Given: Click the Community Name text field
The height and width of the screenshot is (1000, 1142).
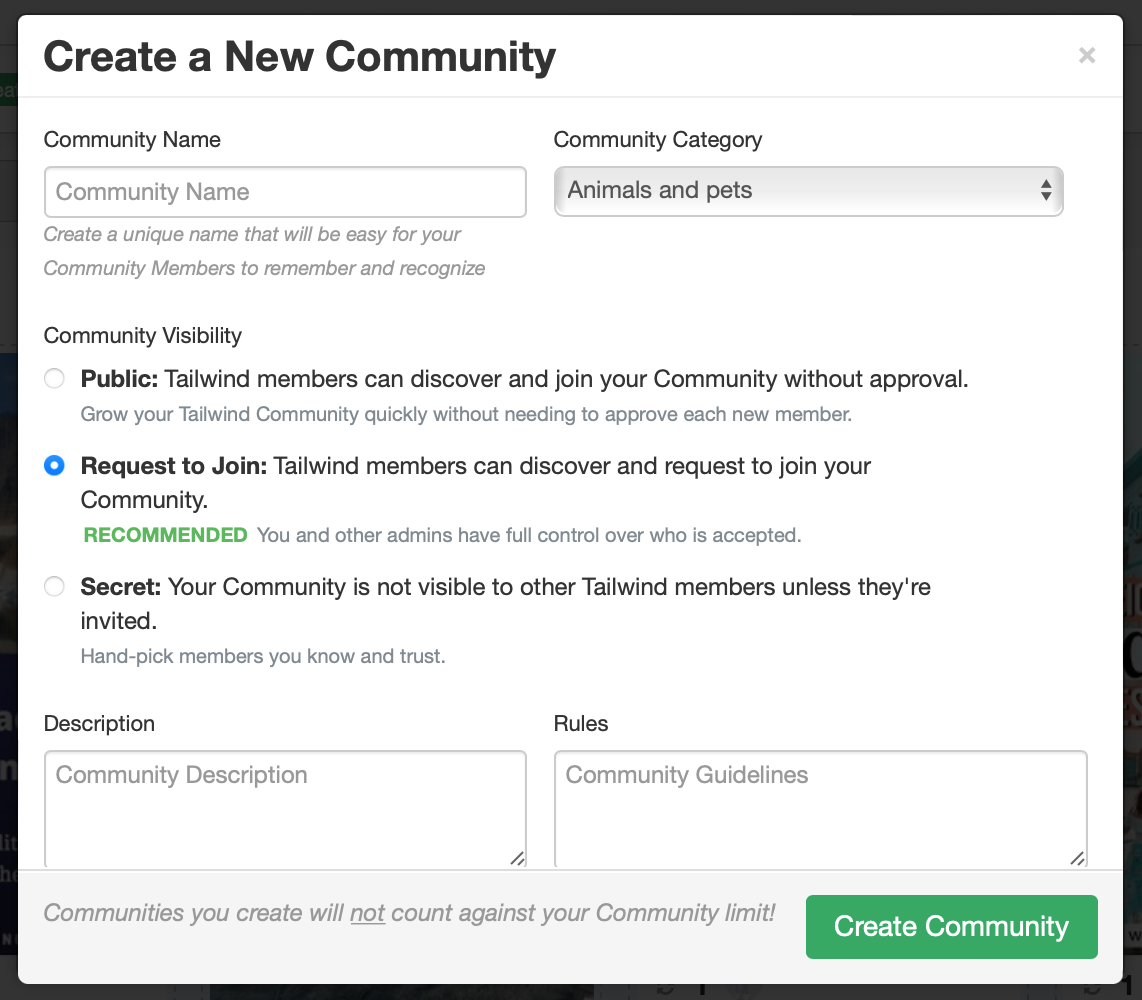Looking at the screenshot, I should click(285, 192).
